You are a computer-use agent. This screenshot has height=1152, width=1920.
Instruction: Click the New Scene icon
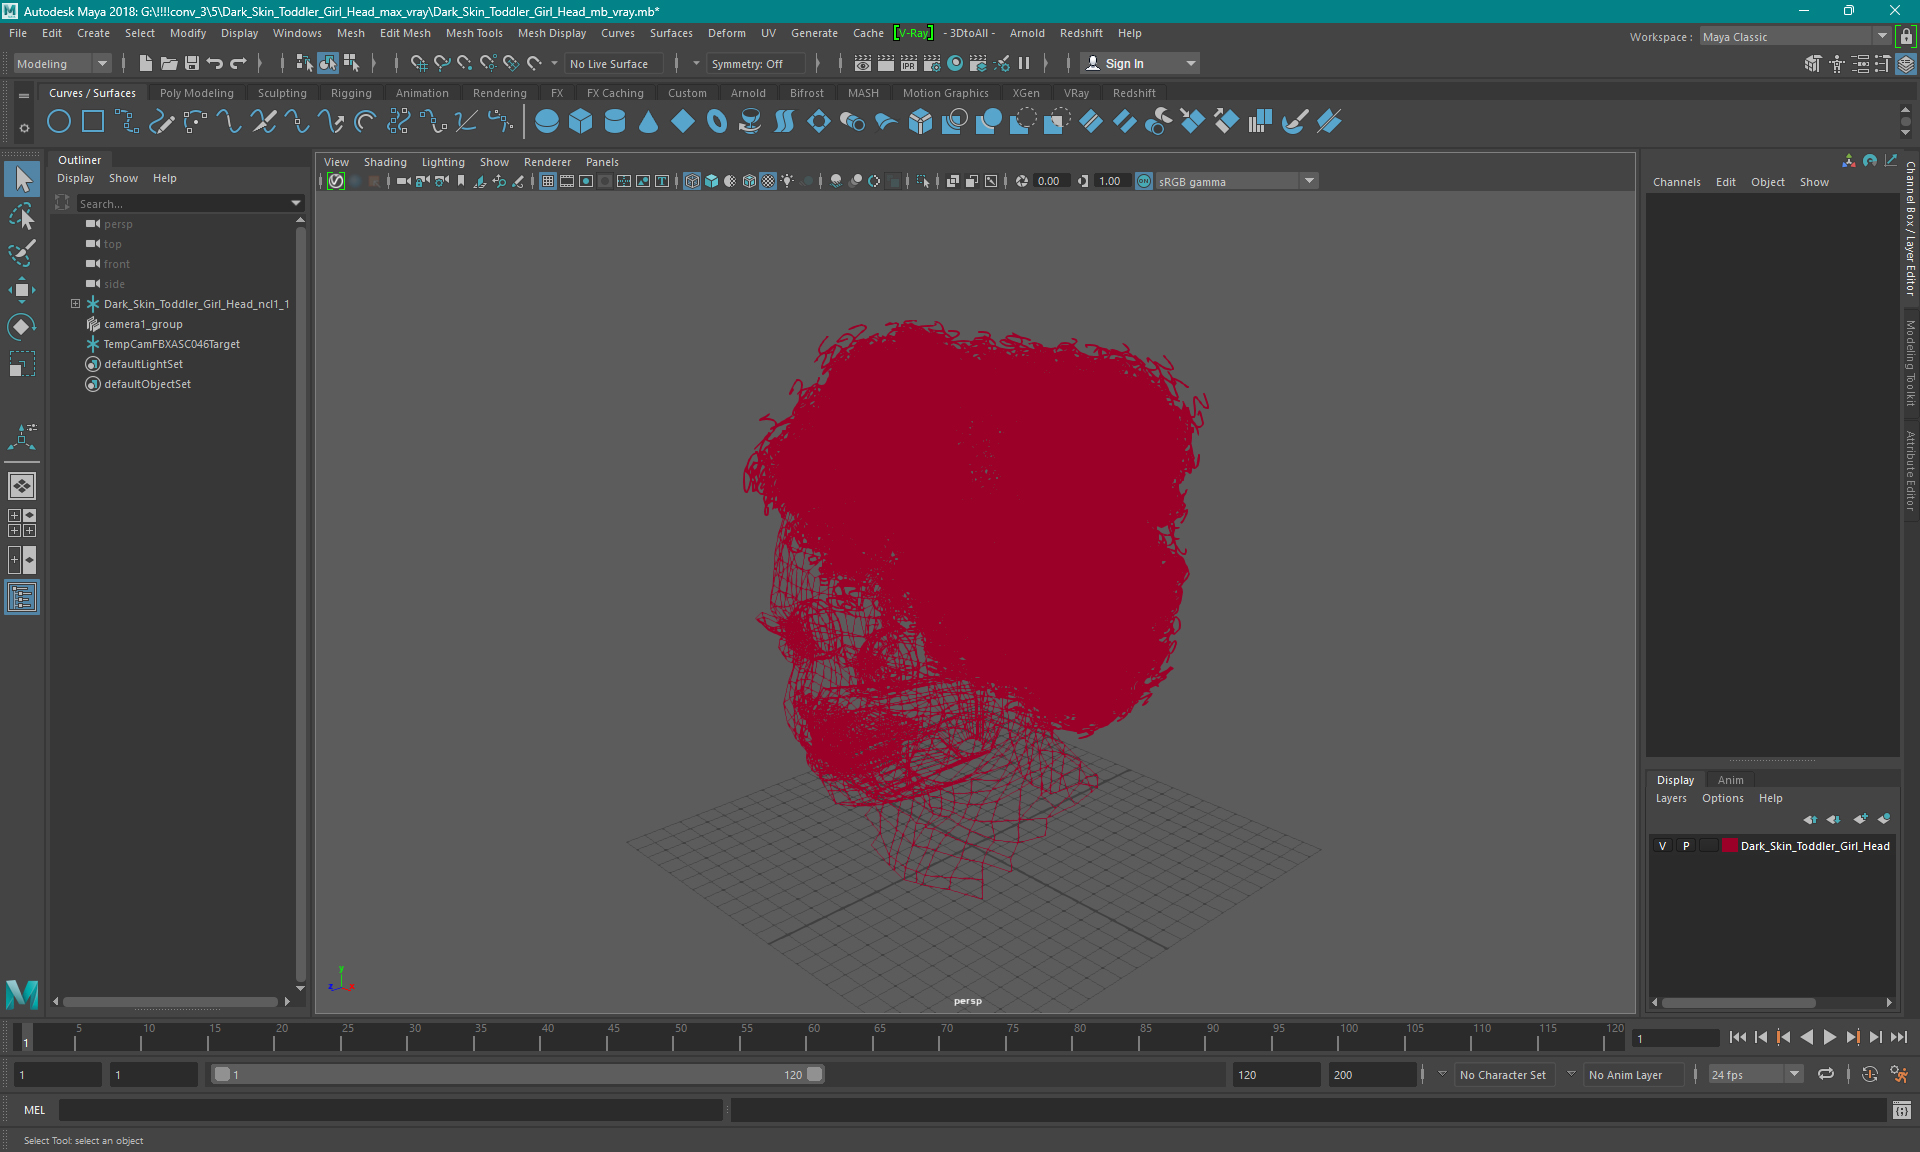pos(146,63)
